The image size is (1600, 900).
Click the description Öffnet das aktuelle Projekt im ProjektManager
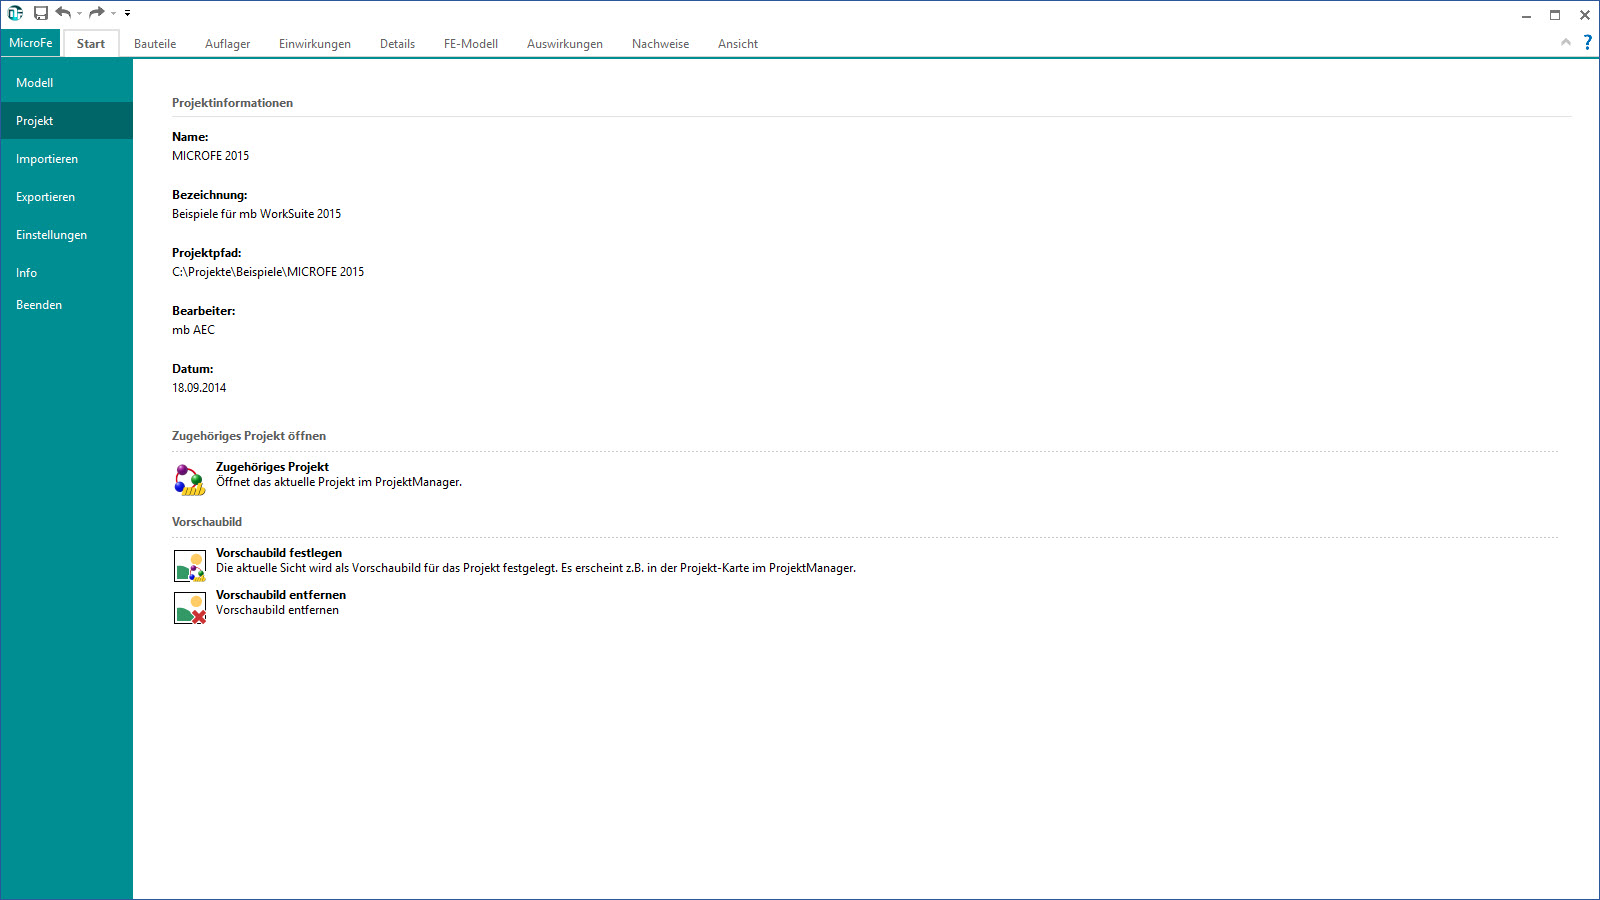[339, 482]
